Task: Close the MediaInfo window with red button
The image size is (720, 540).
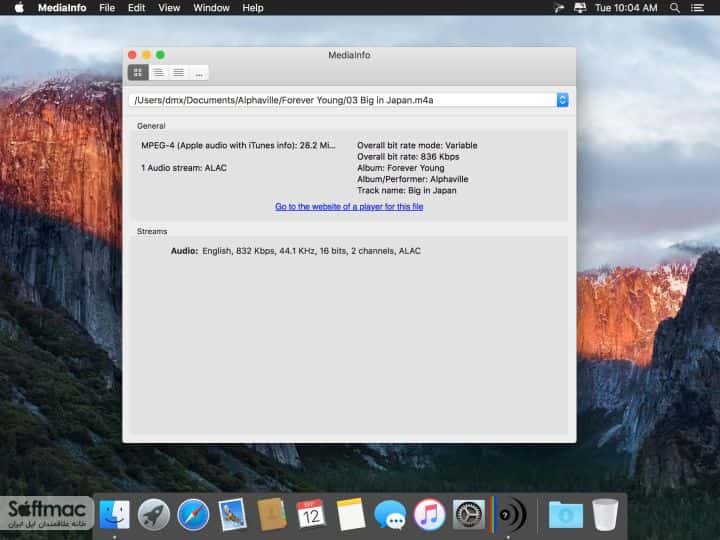Action: coord(132,55)
